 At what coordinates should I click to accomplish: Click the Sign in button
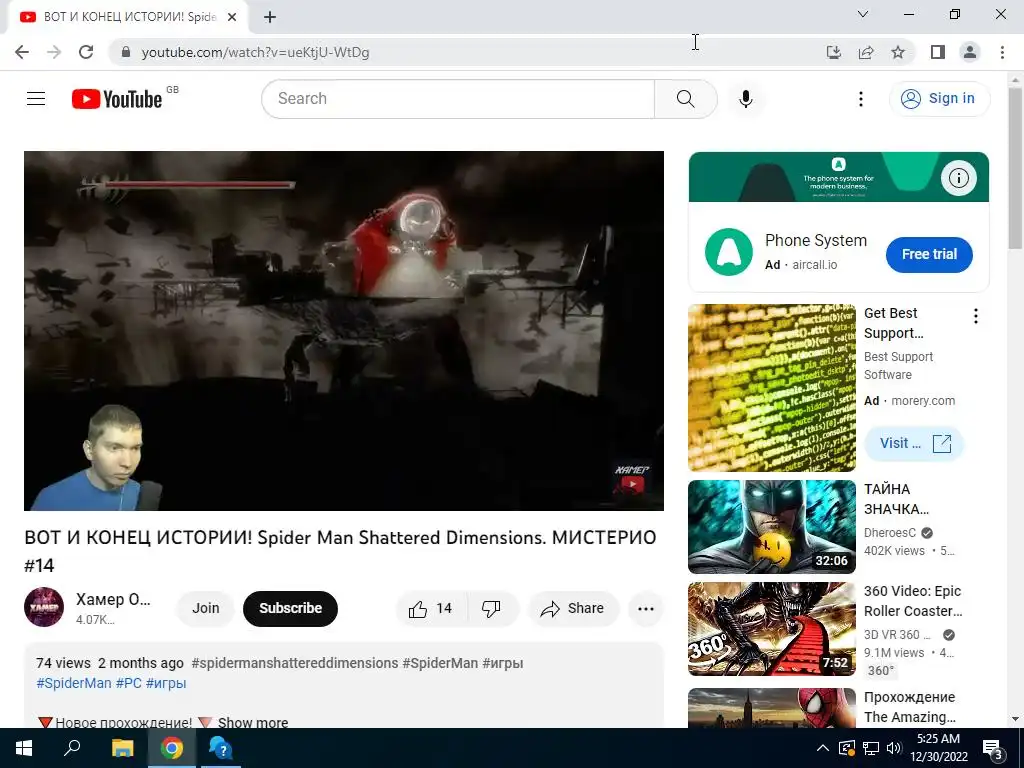coord(939,99)
